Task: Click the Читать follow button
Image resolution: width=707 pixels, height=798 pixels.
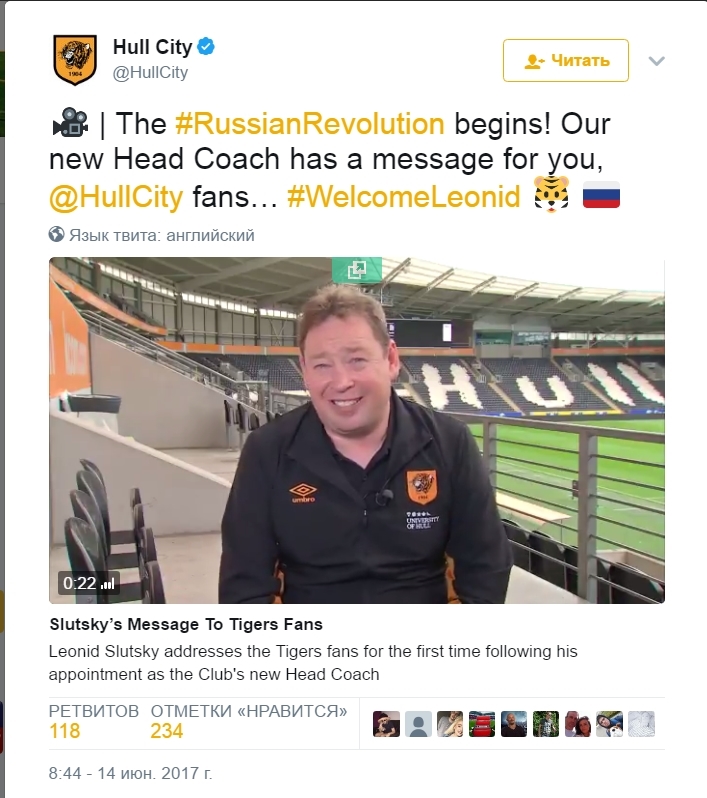Action: click(x=565, y=61)
